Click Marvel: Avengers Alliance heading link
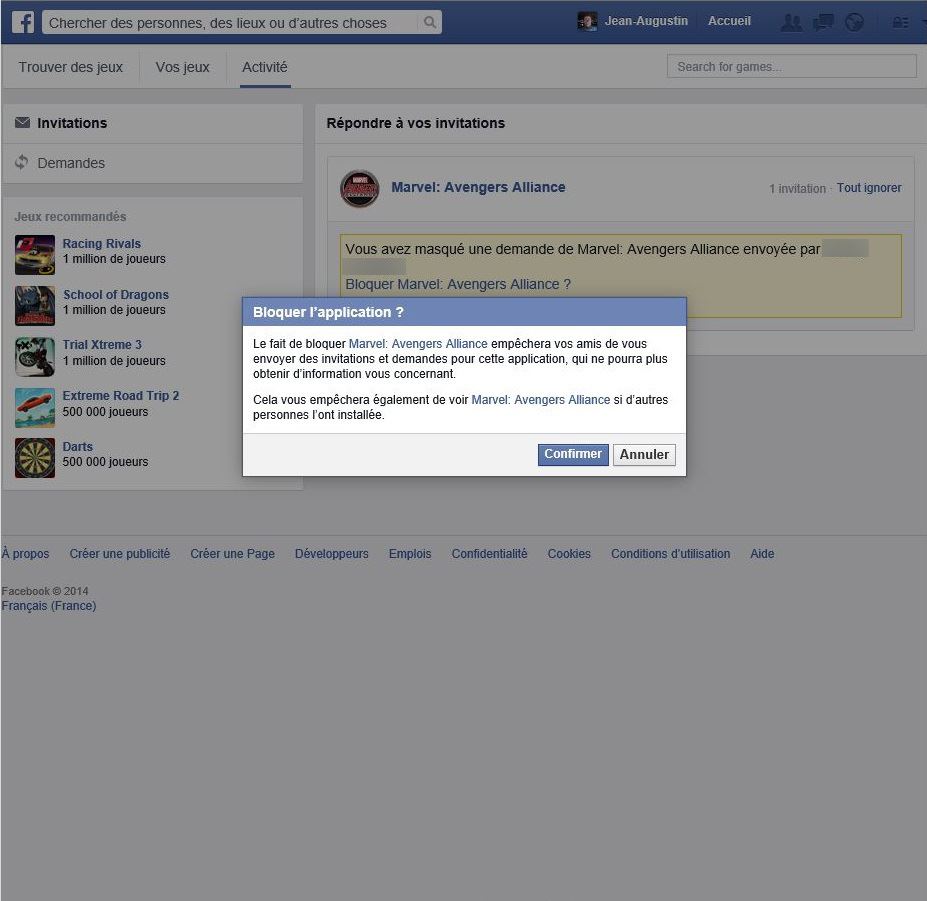The image size is (927, 901). [x=478, y=187]
